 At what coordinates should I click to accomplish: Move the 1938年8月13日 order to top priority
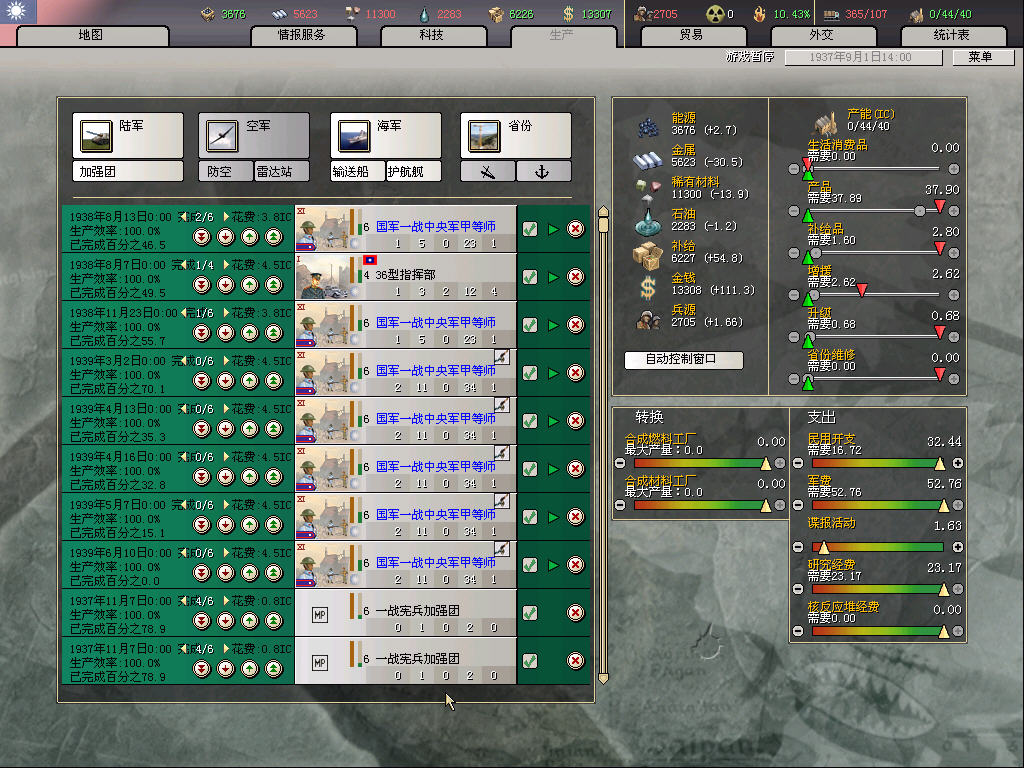[x=273, y=237]
